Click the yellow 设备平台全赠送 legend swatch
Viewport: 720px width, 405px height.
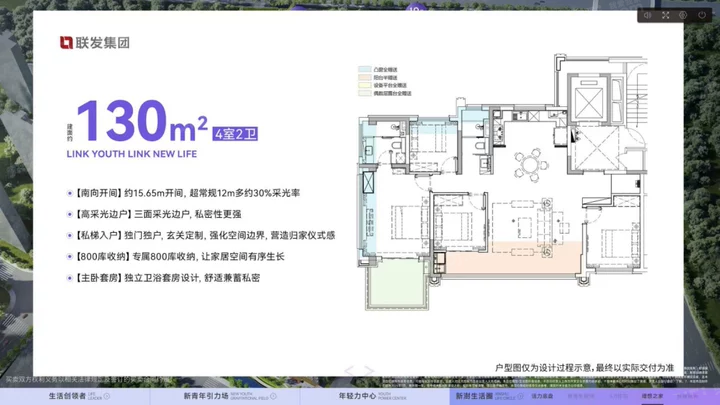[365, 85]
